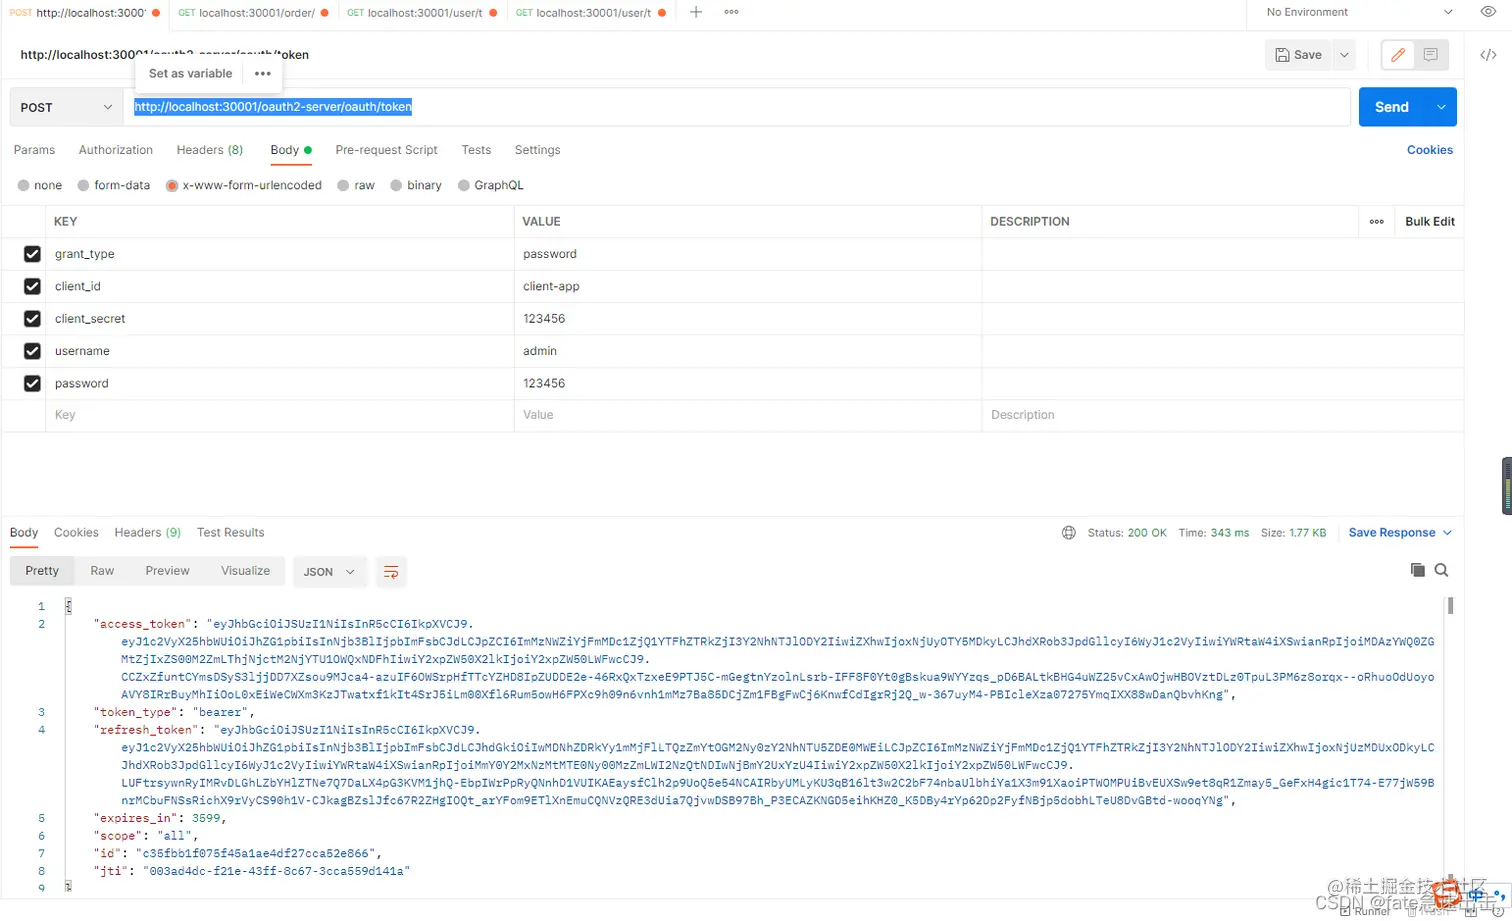
Task: Switch to the Params tab
Action: point(34,150)
